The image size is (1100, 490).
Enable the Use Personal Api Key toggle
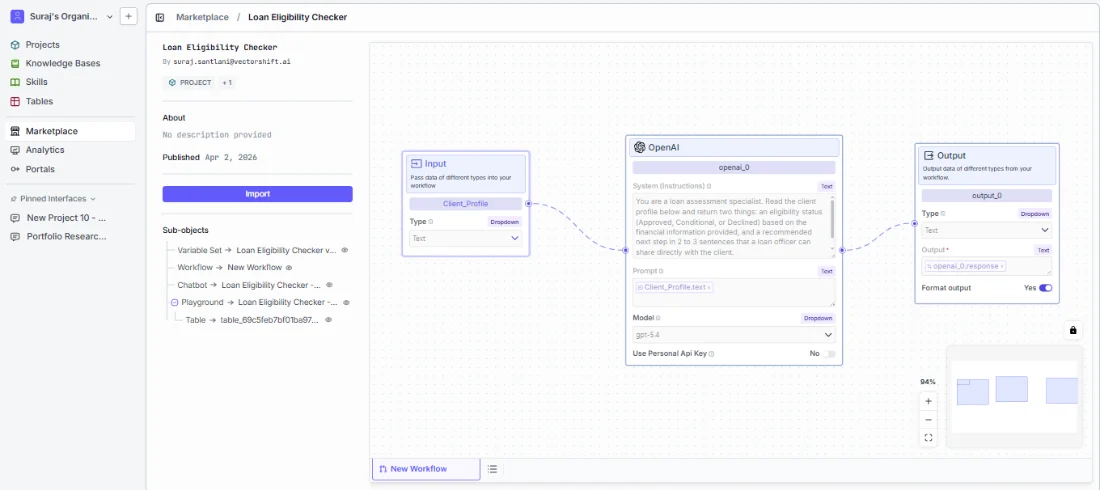[x=830, y=354]
